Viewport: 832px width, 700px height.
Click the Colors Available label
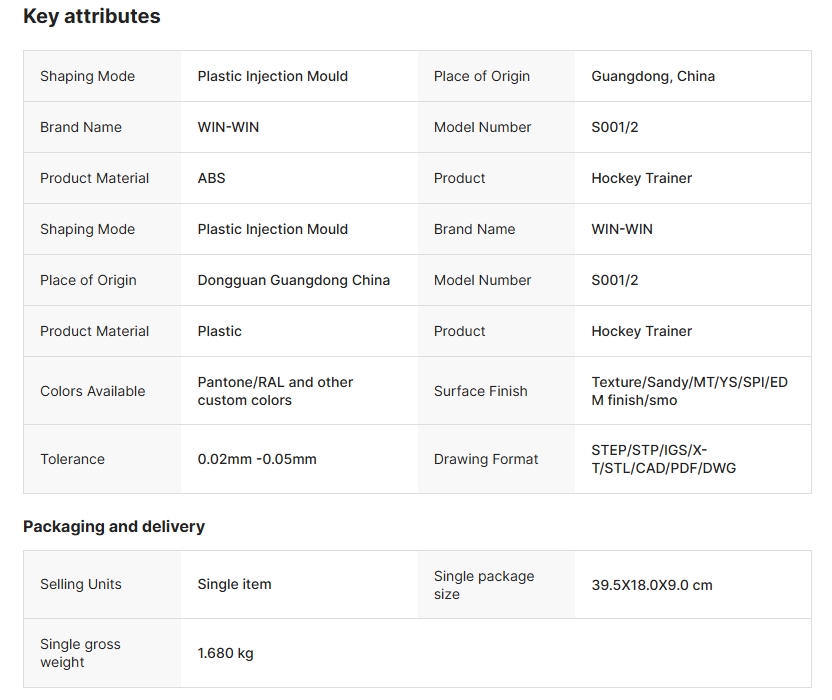point(92,391)
